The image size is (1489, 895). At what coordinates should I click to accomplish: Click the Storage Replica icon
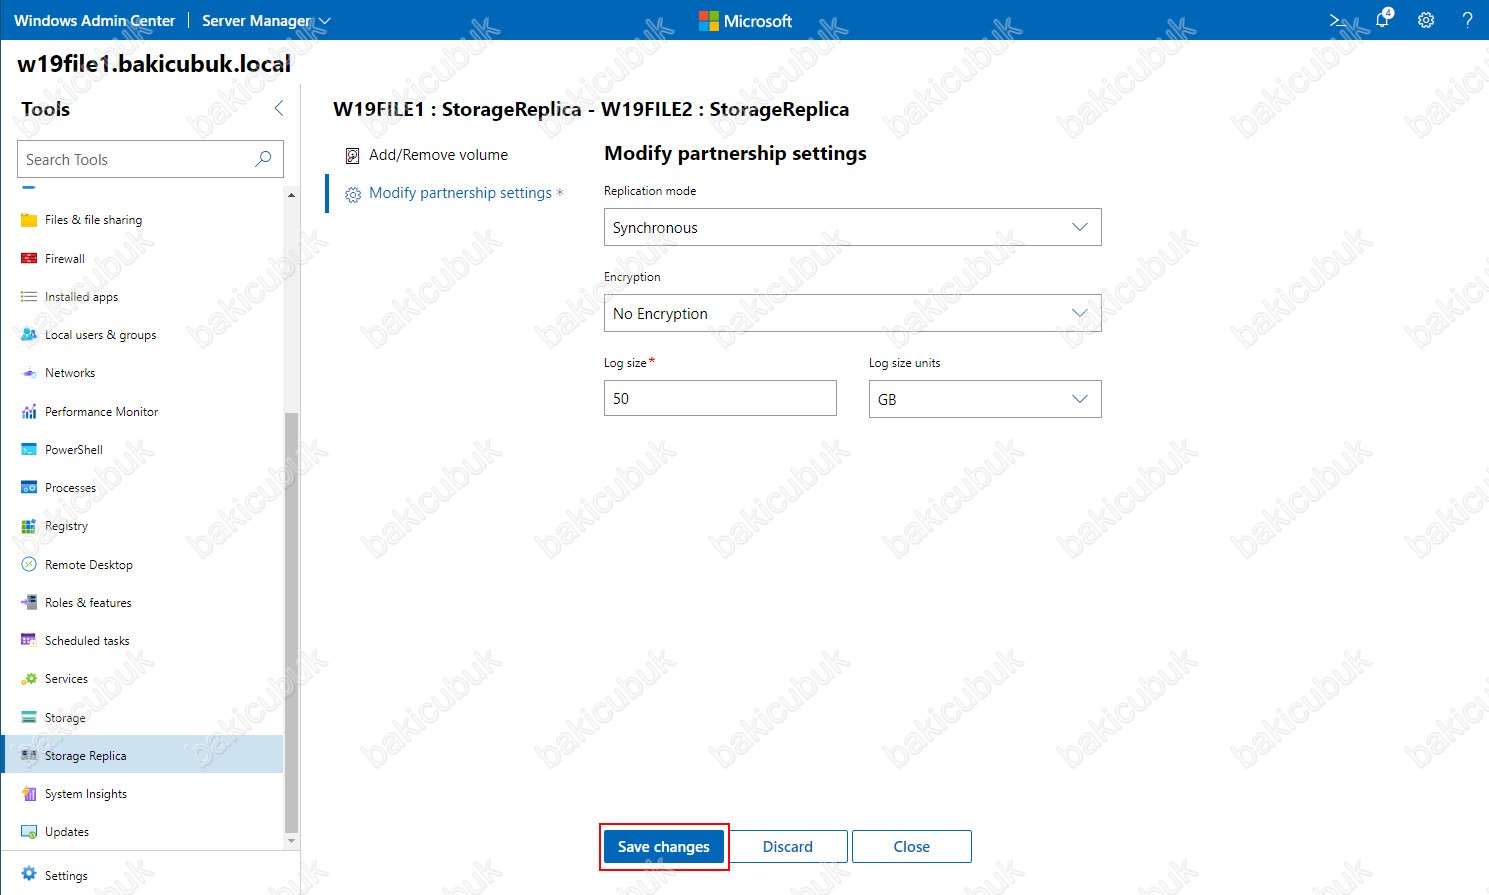pos(29,756)
